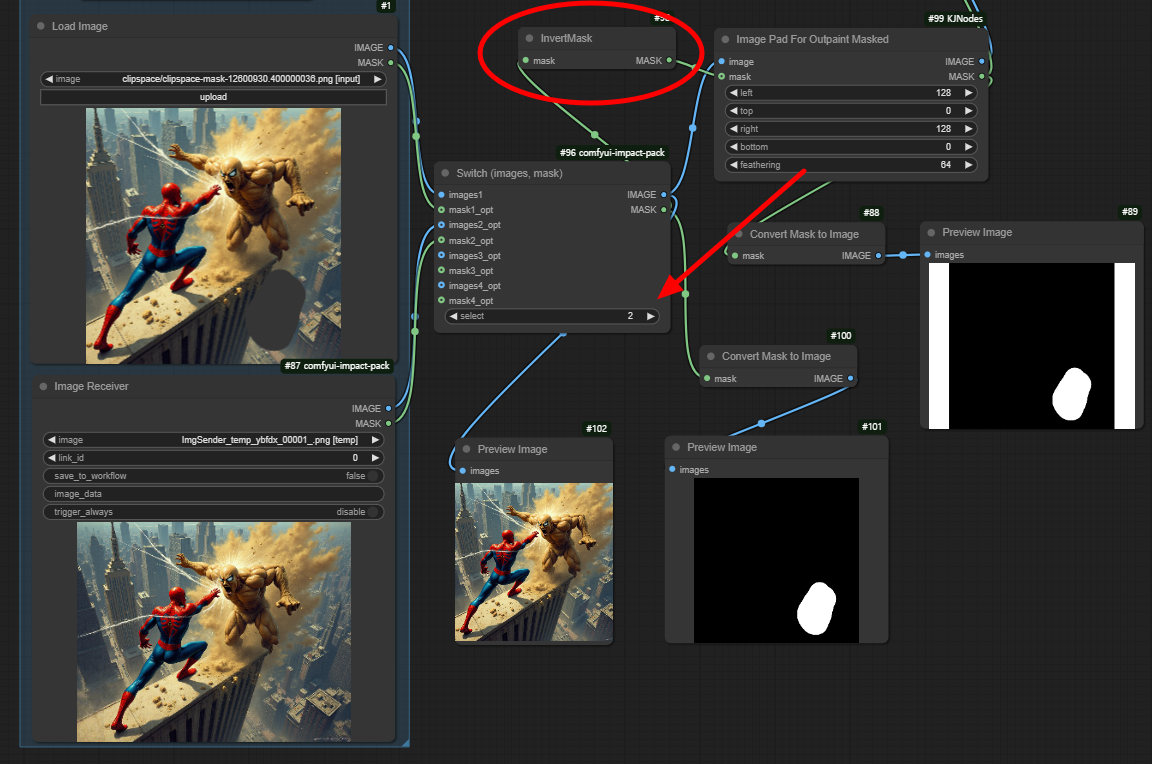Screen dimensions: 1152x764
Task: Select previous image in Image Receiver
Action: [51, 440]
